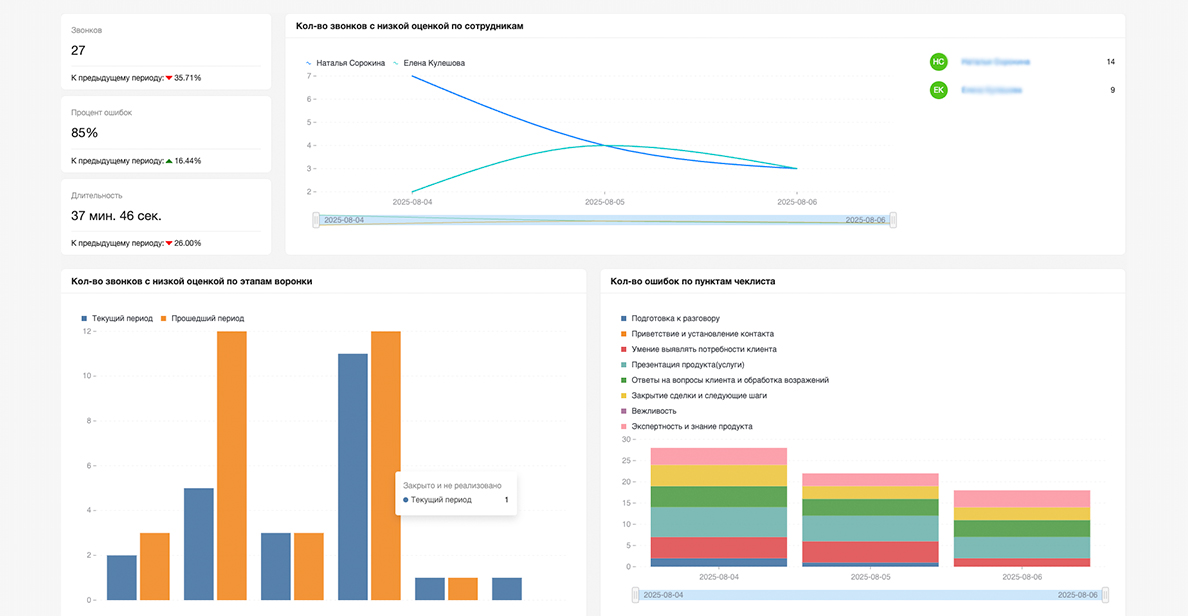Click the Звонков 27 stat card
The height and width of the screenshot is (616, 1188).
[166, 52]
